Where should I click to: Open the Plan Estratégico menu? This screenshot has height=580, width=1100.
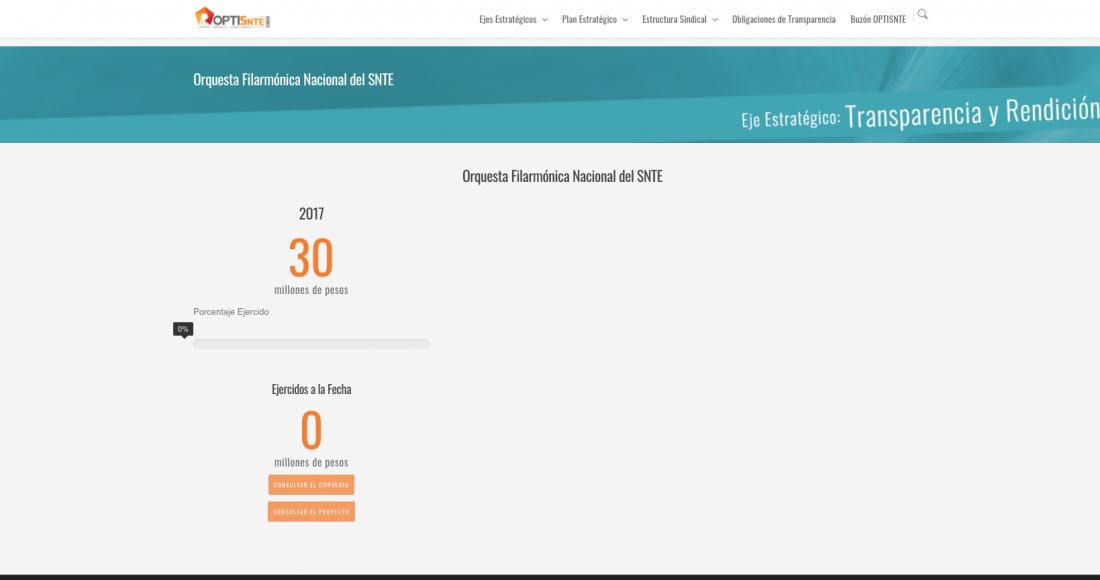tap(589, 19)
